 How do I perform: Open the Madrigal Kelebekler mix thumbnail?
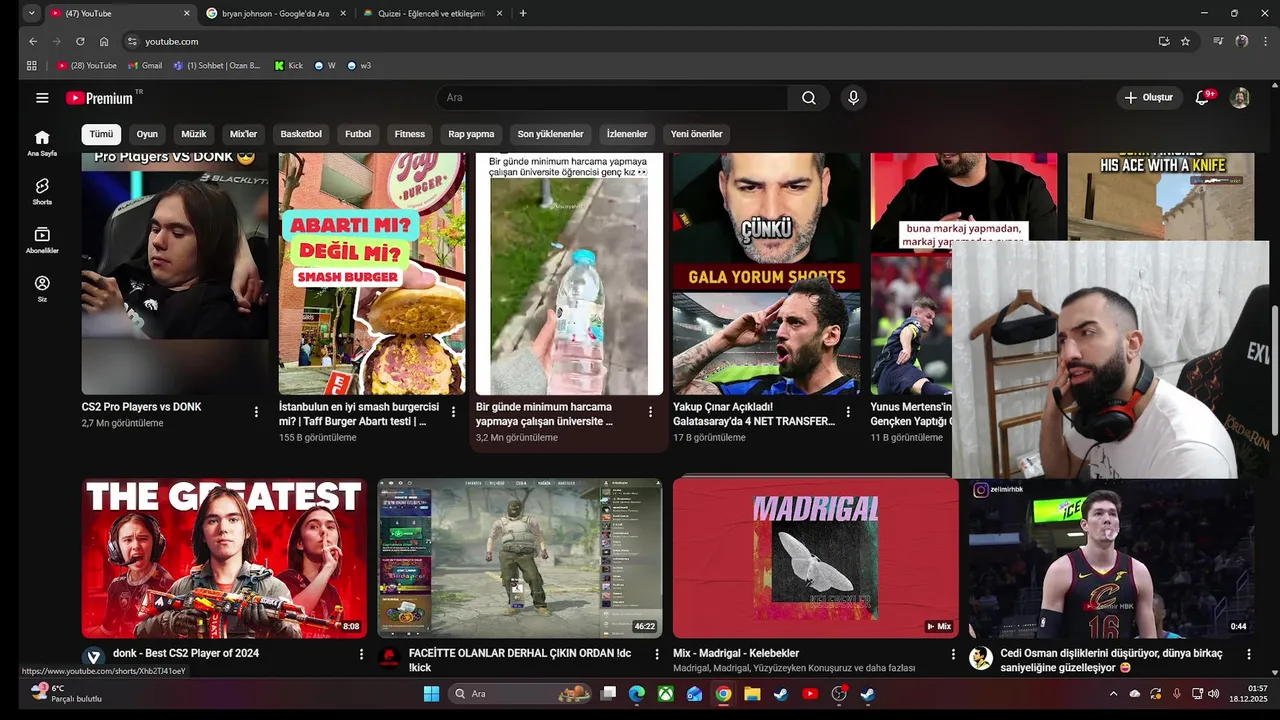tap(816, 558)
